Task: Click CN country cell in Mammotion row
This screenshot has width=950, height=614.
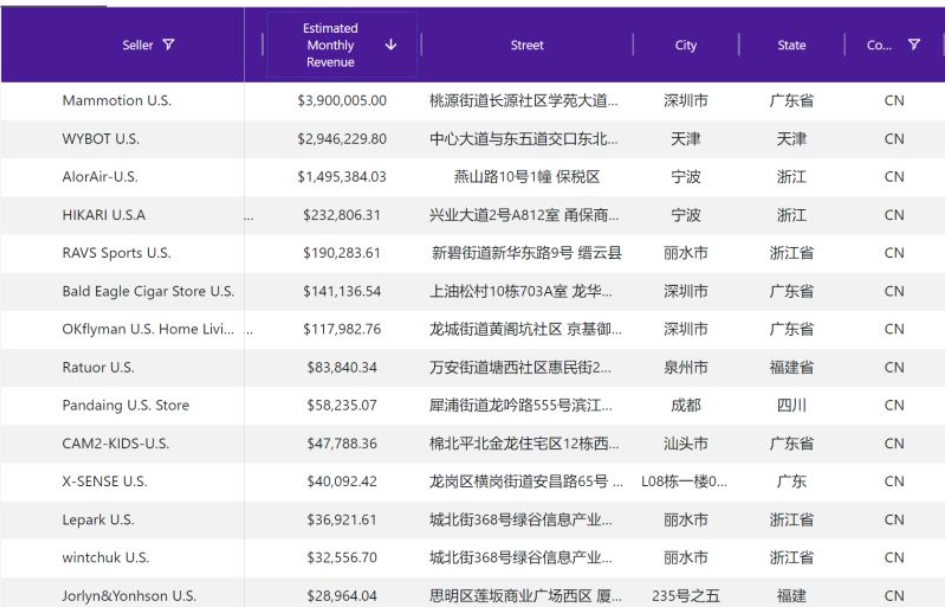Action: tap(894, 101)
